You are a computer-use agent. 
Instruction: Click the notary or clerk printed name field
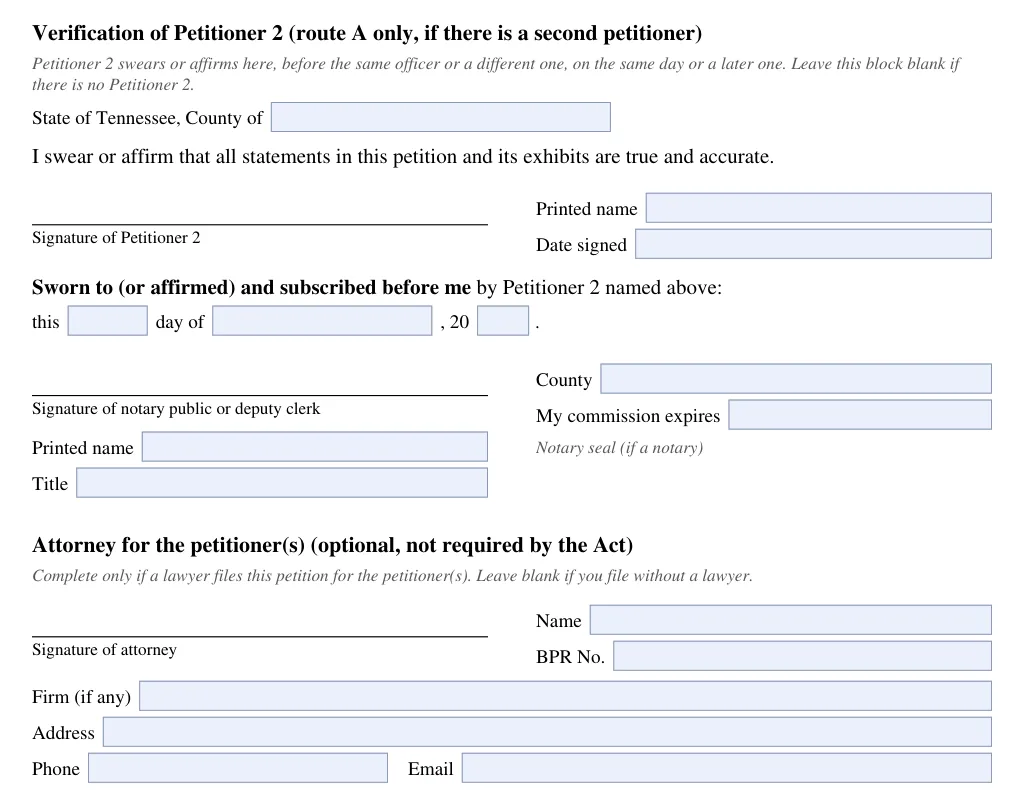tap(315, 447)
